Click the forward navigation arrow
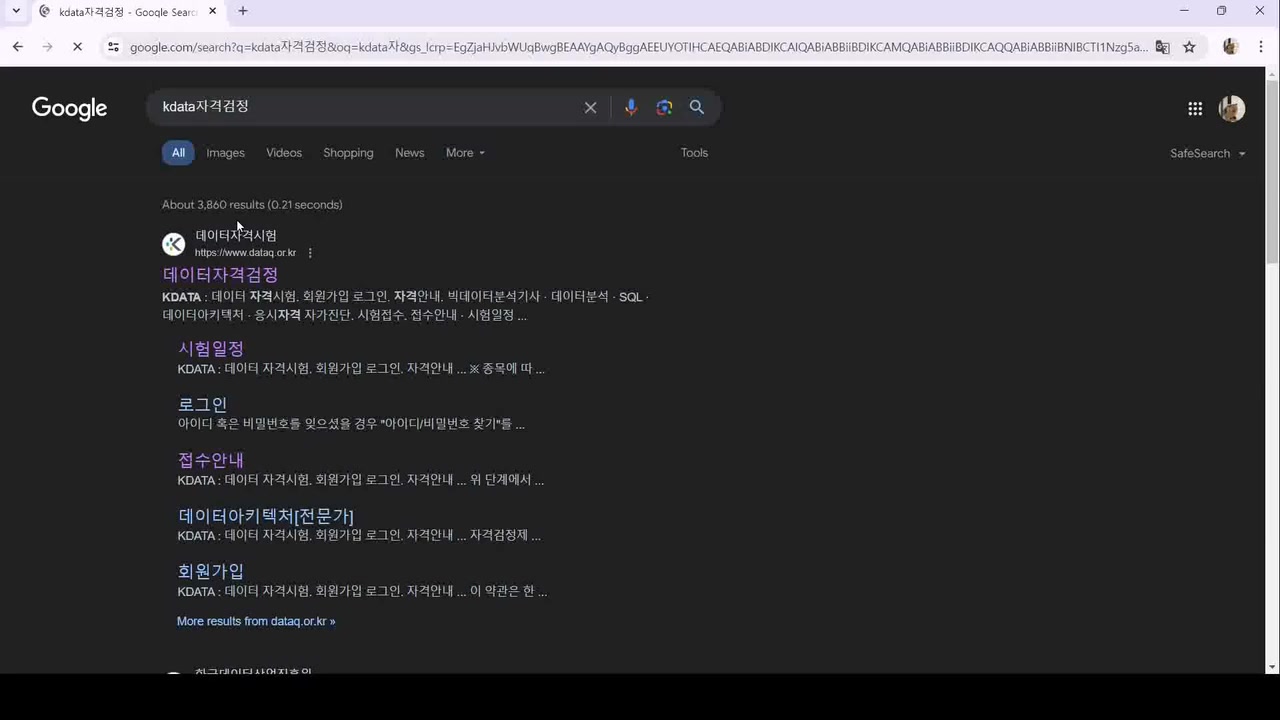 [x=47, y=46]
